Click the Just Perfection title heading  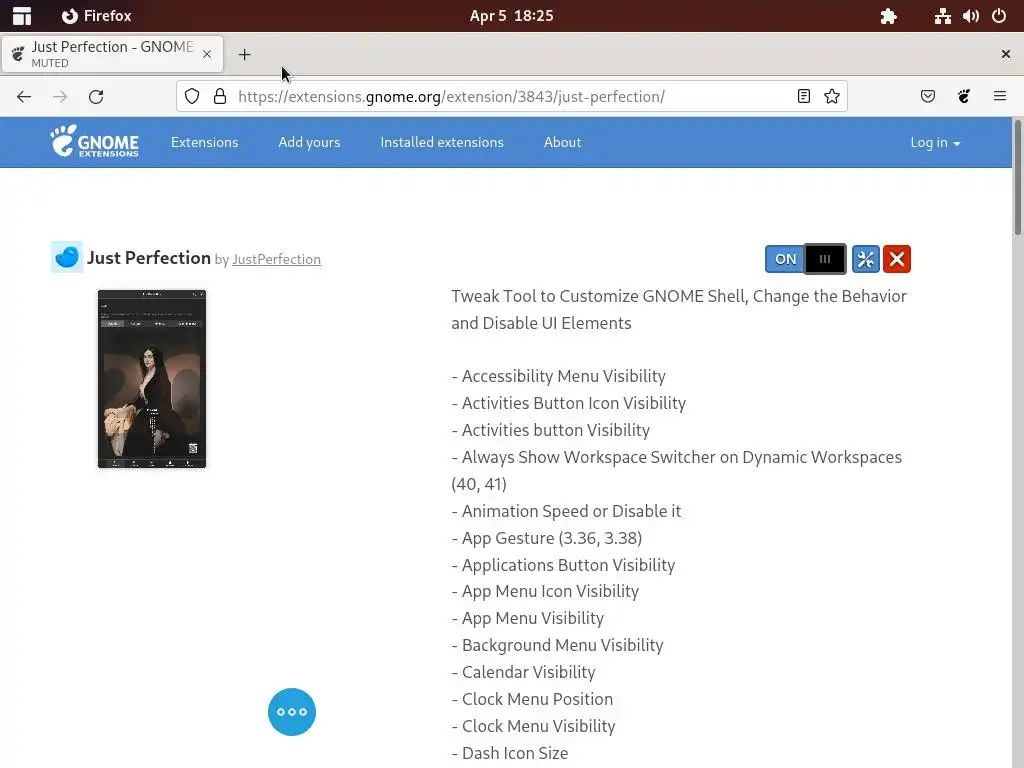click(x=149, y=258)
